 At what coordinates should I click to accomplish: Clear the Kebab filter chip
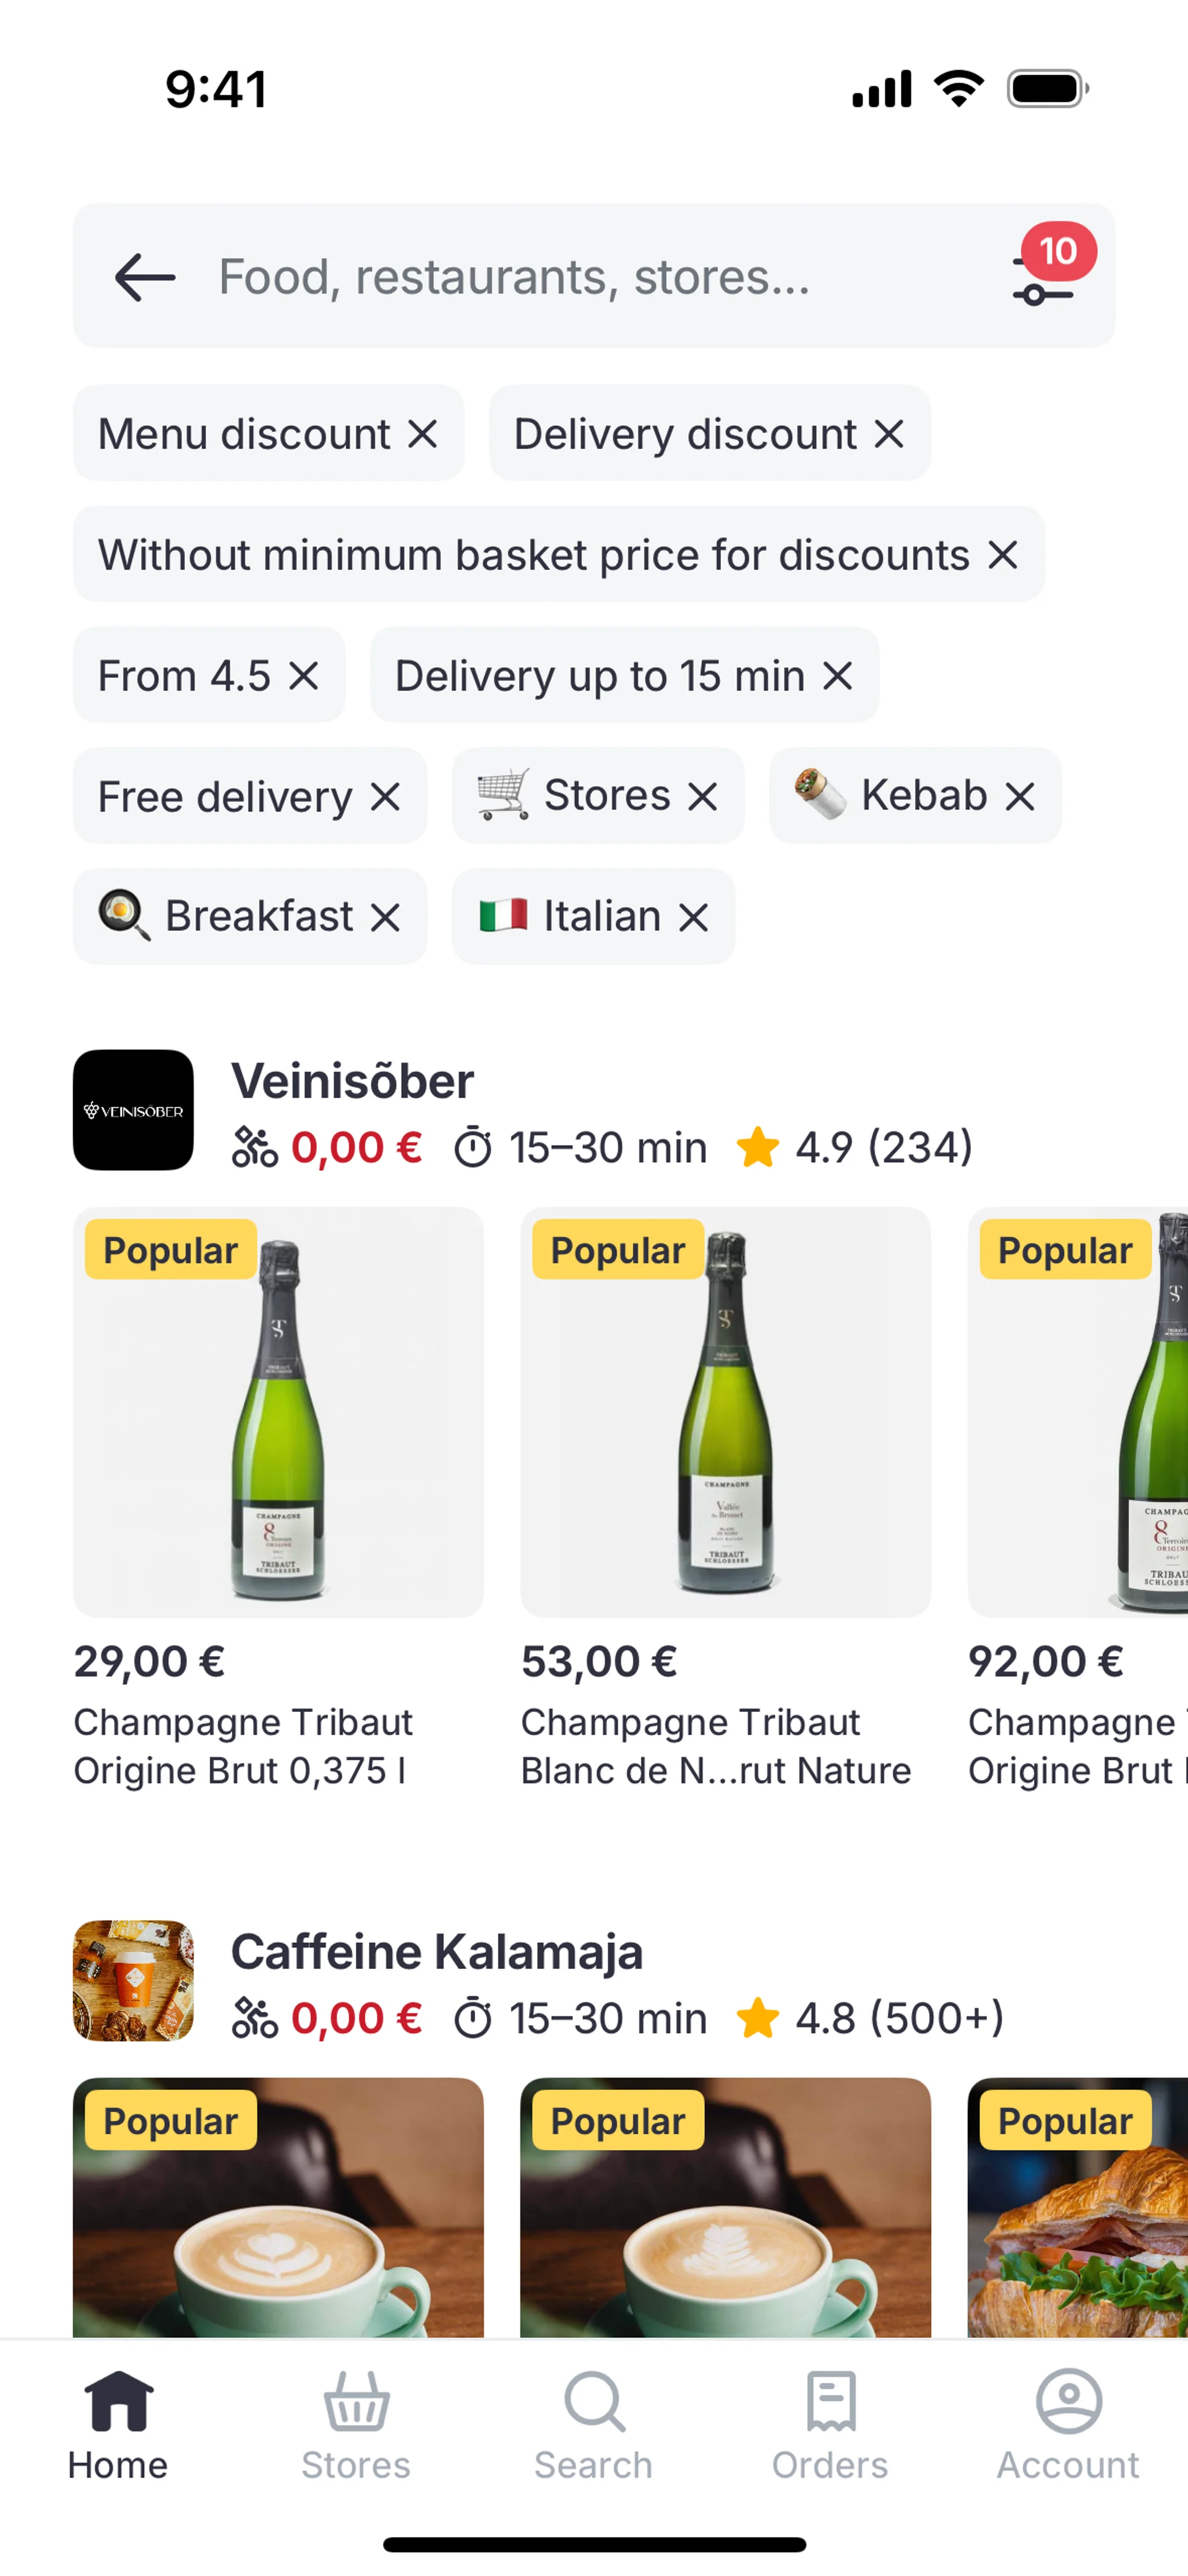click(1020, 797)
